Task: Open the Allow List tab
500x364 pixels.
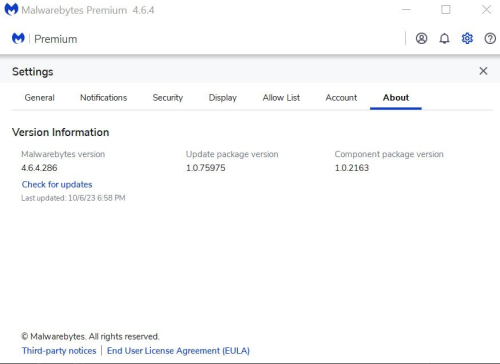Action: click(x=281, y=98)
